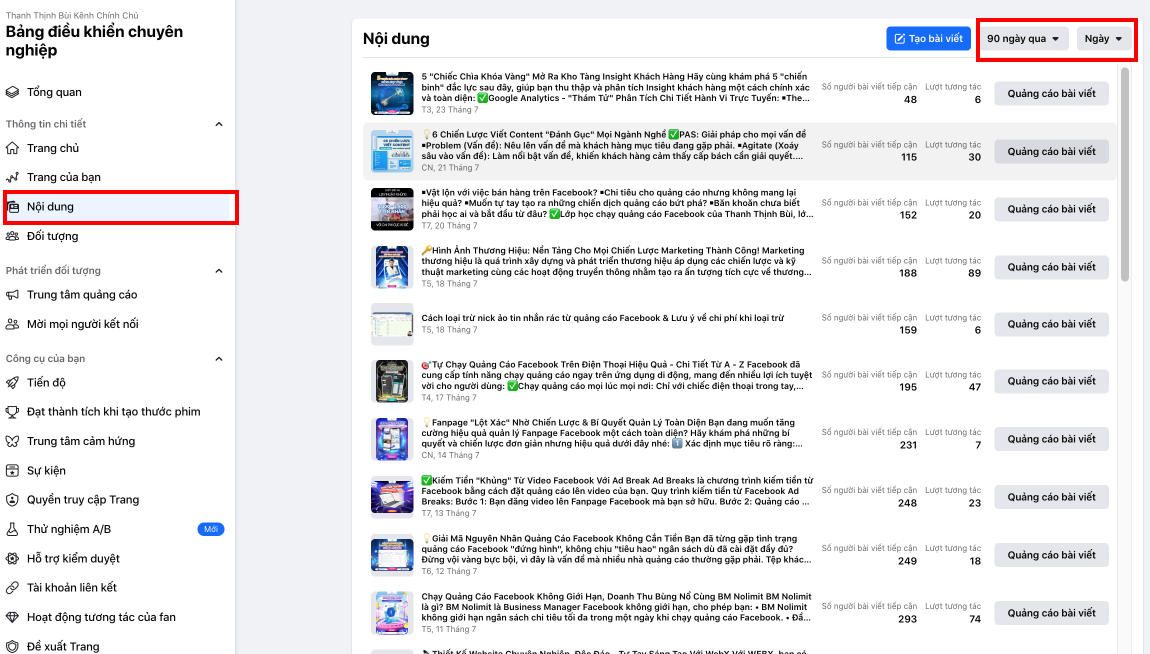Open Thử nghiệm A/B in the sidebar
The image size is (1150, 654).
(117, 529)
